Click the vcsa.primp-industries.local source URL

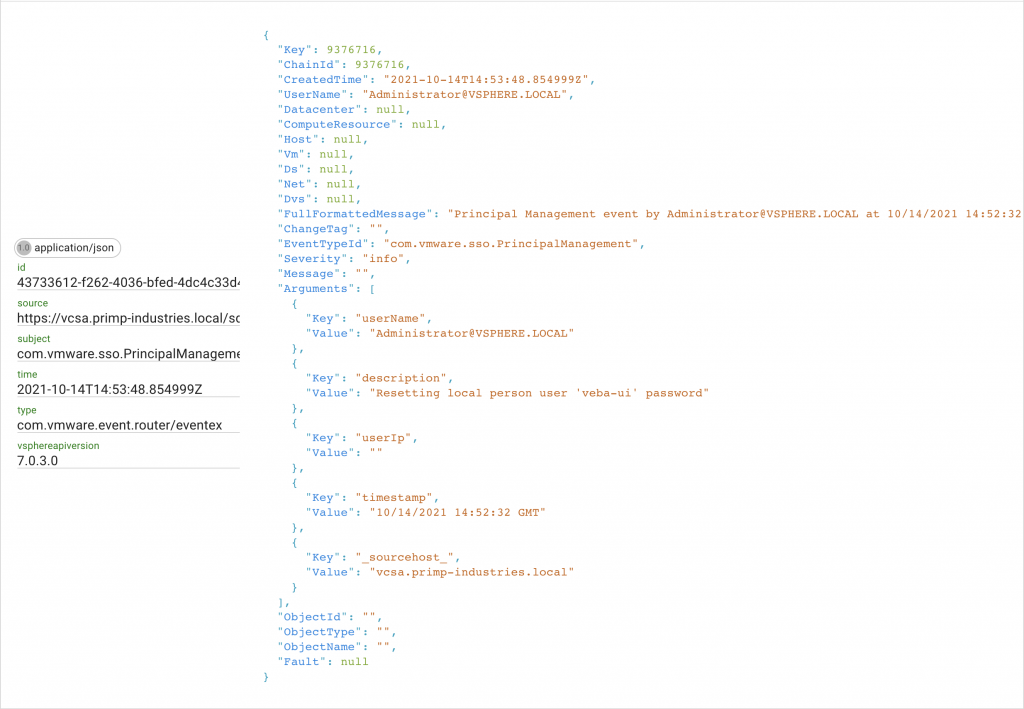pos(128,318)
